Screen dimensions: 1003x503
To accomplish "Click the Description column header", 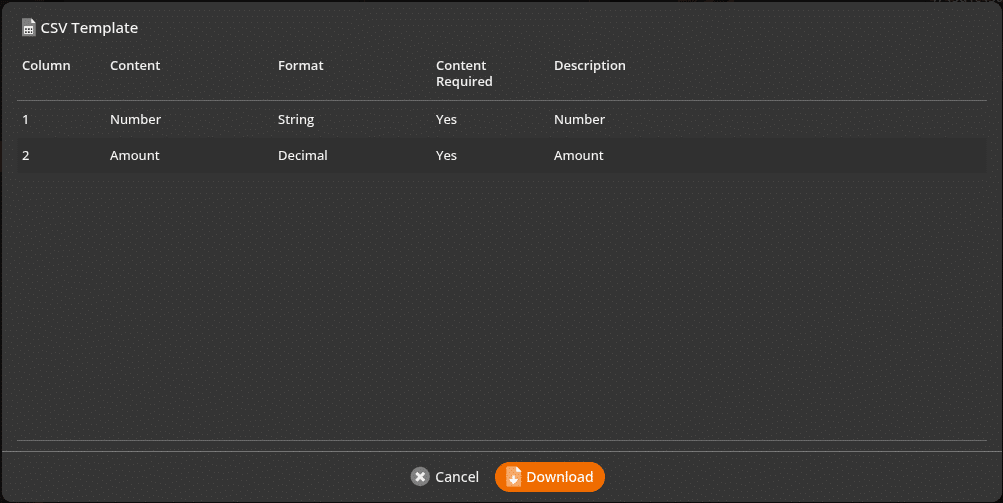I will [590, 65].
